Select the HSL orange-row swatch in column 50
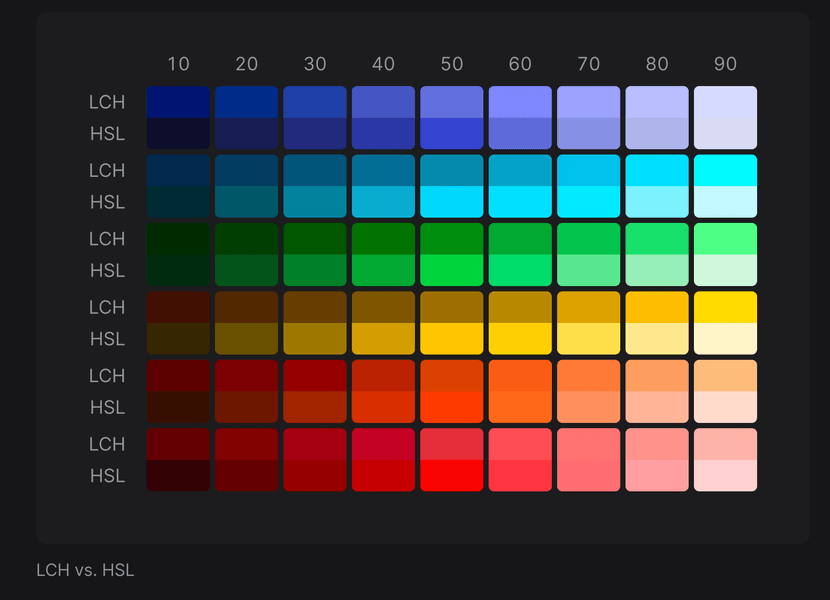Image resolution: width=830 pixels, height=600 pixels. click(452, 407)
